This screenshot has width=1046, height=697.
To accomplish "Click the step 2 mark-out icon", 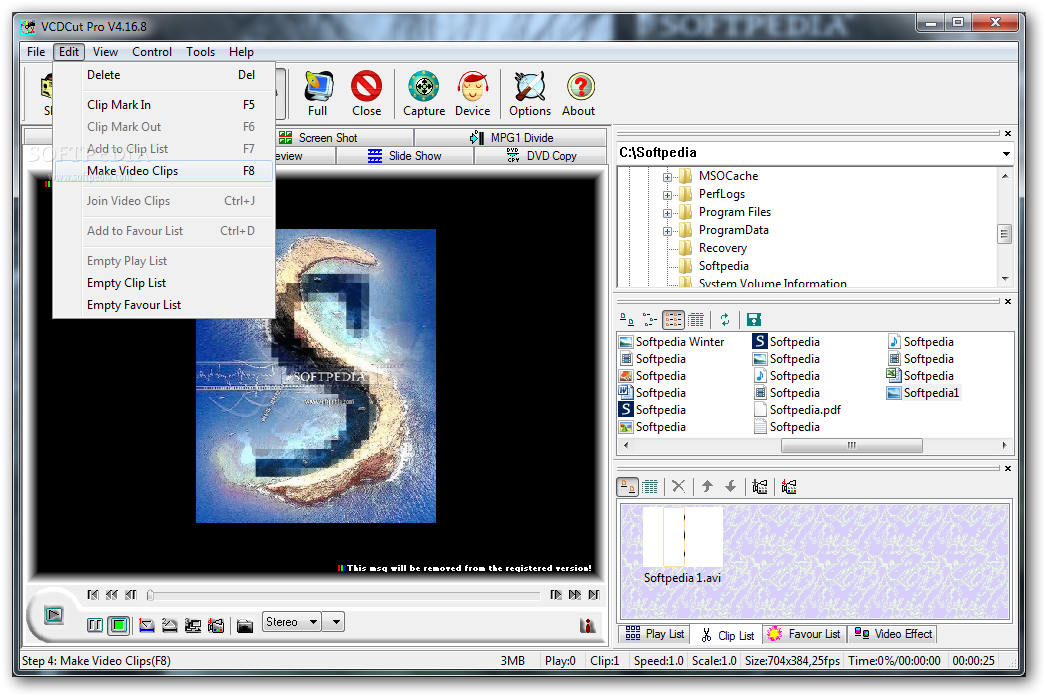I will tap(169, 626).
